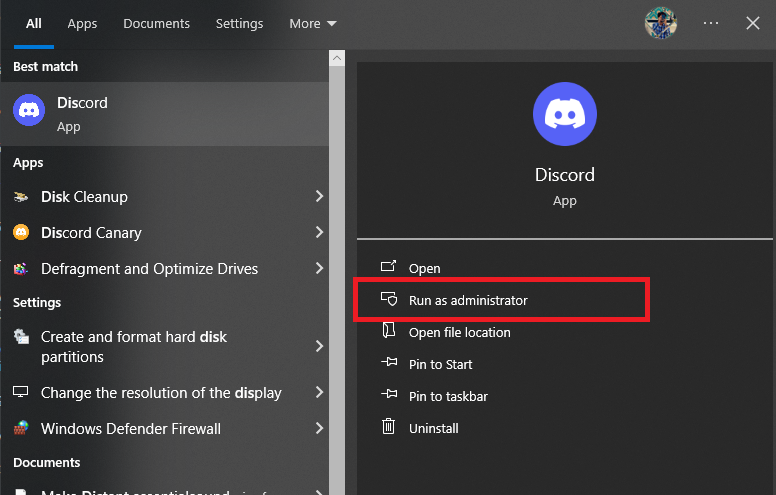Switch to the Apps tab
Image resolution: width=776 pixels, height=495 pixels.
(x=82, y=23)
